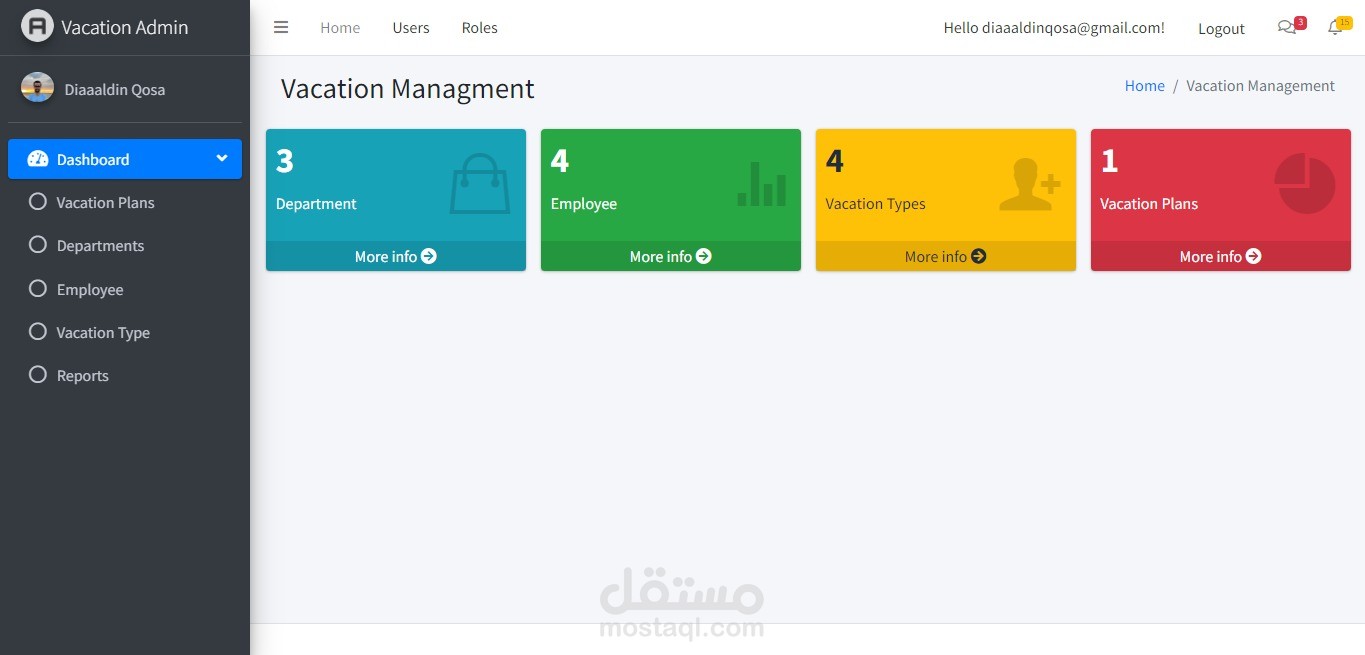Collapse the Dashboard menu via its chevron
This screenshot has width=1365, height=655.
pyautogui.click(x=221, y=158)
